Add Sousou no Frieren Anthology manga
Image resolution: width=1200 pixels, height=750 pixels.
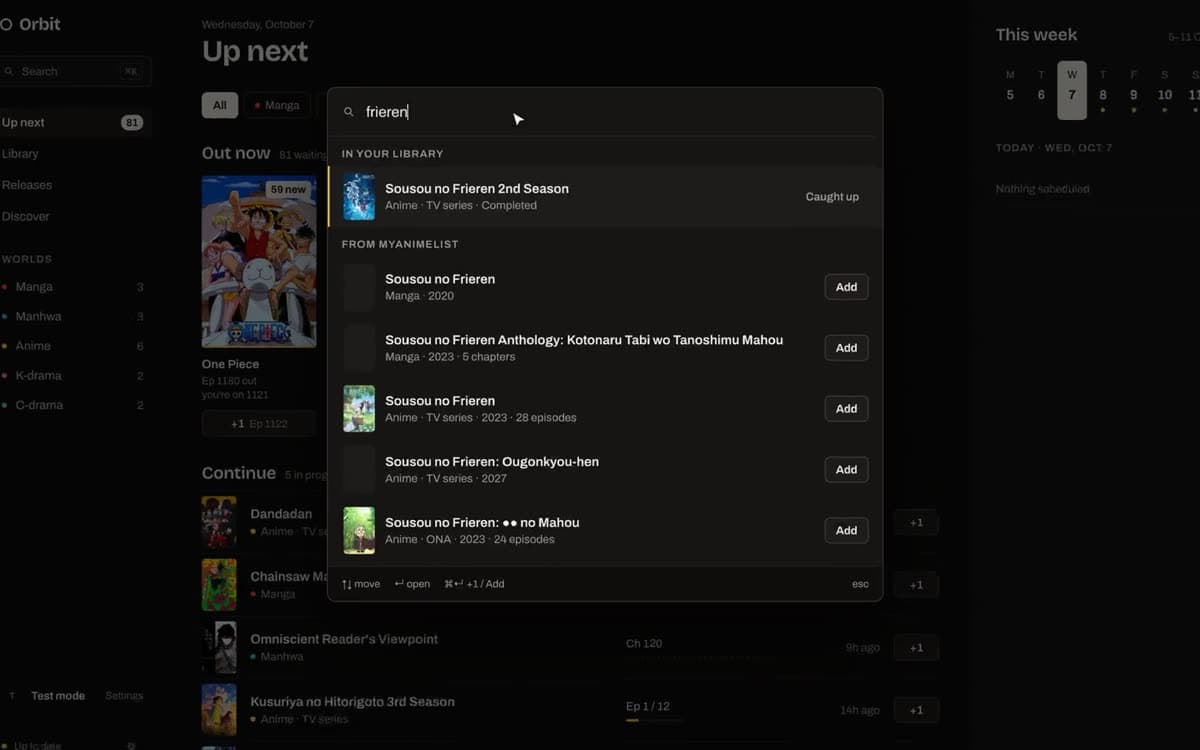click(x=846, y=348)
